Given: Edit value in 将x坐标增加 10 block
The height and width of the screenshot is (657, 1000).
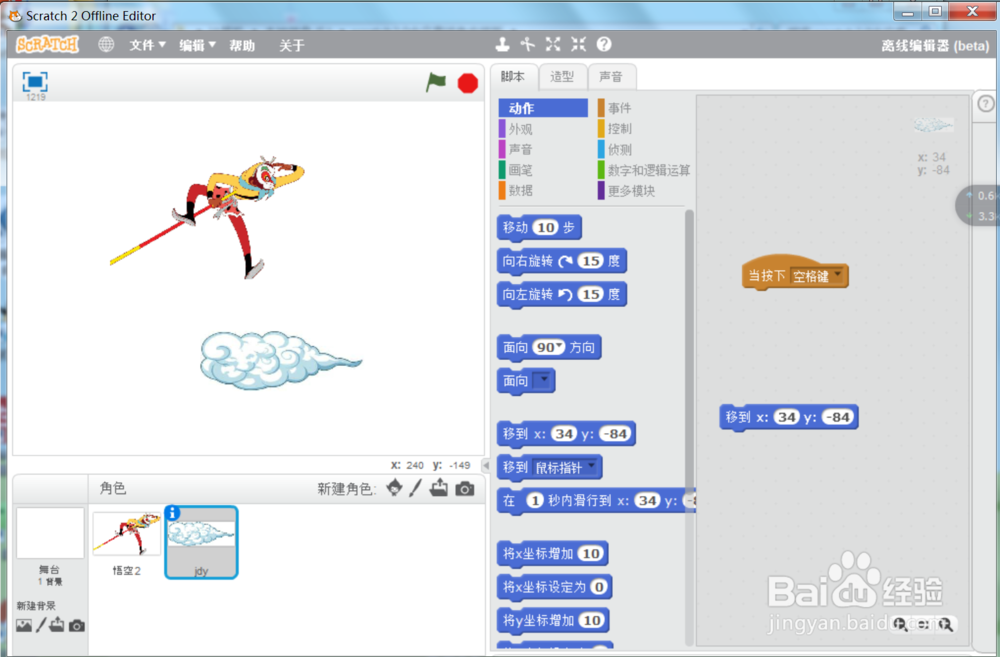Looking at the screenshot, I should click(x=591, y=554).
